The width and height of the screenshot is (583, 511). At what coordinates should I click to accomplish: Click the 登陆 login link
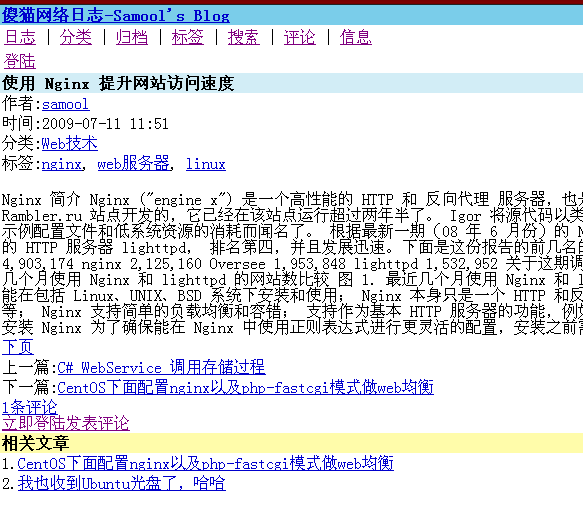(x=20, y=61)
